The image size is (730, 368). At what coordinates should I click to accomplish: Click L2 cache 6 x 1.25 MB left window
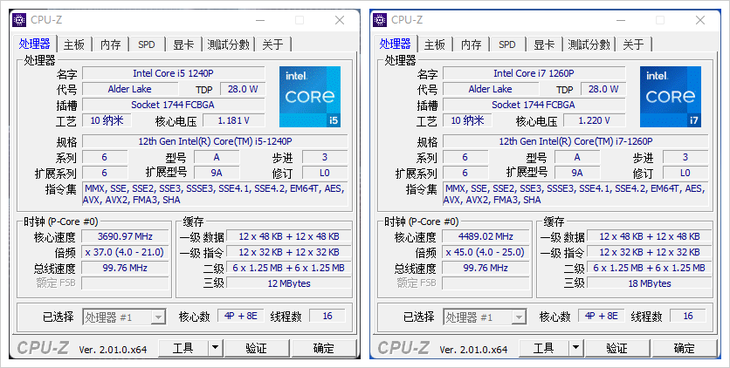point(289,268)
